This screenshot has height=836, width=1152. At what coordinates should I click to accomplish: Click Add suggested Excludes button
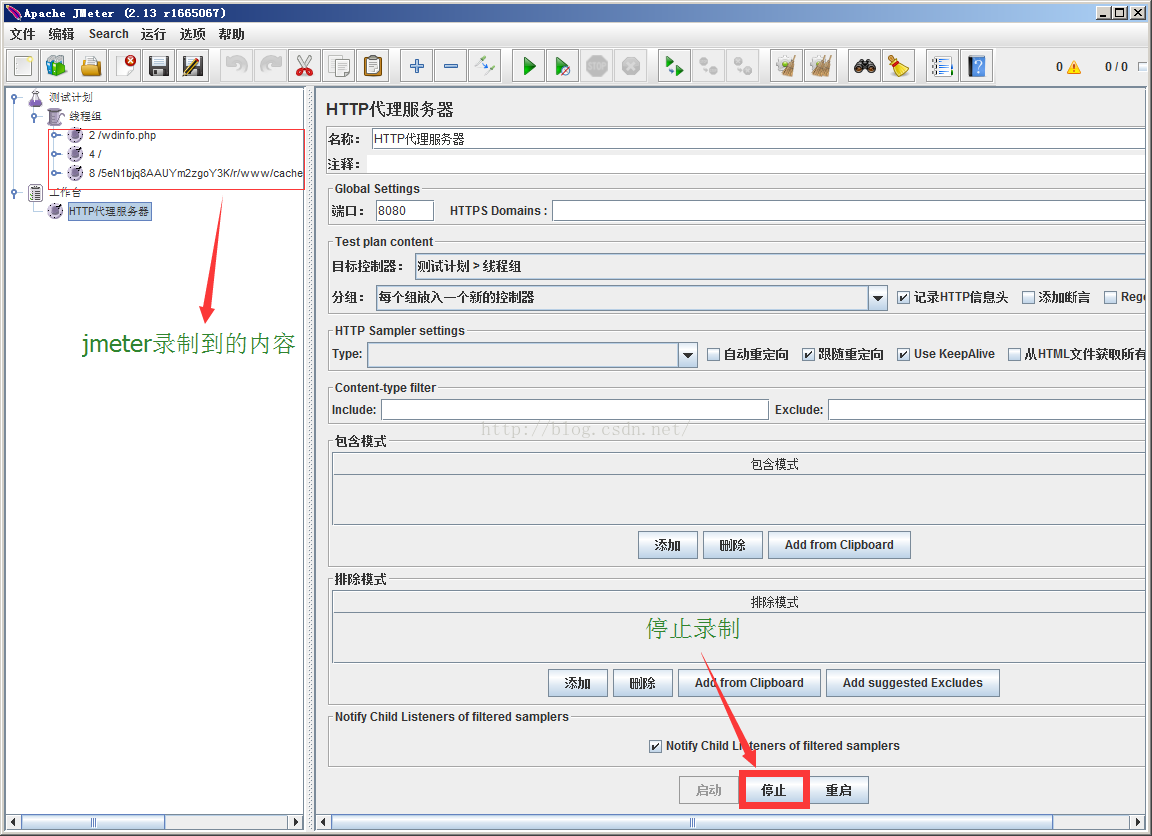(x=912, y=682)
